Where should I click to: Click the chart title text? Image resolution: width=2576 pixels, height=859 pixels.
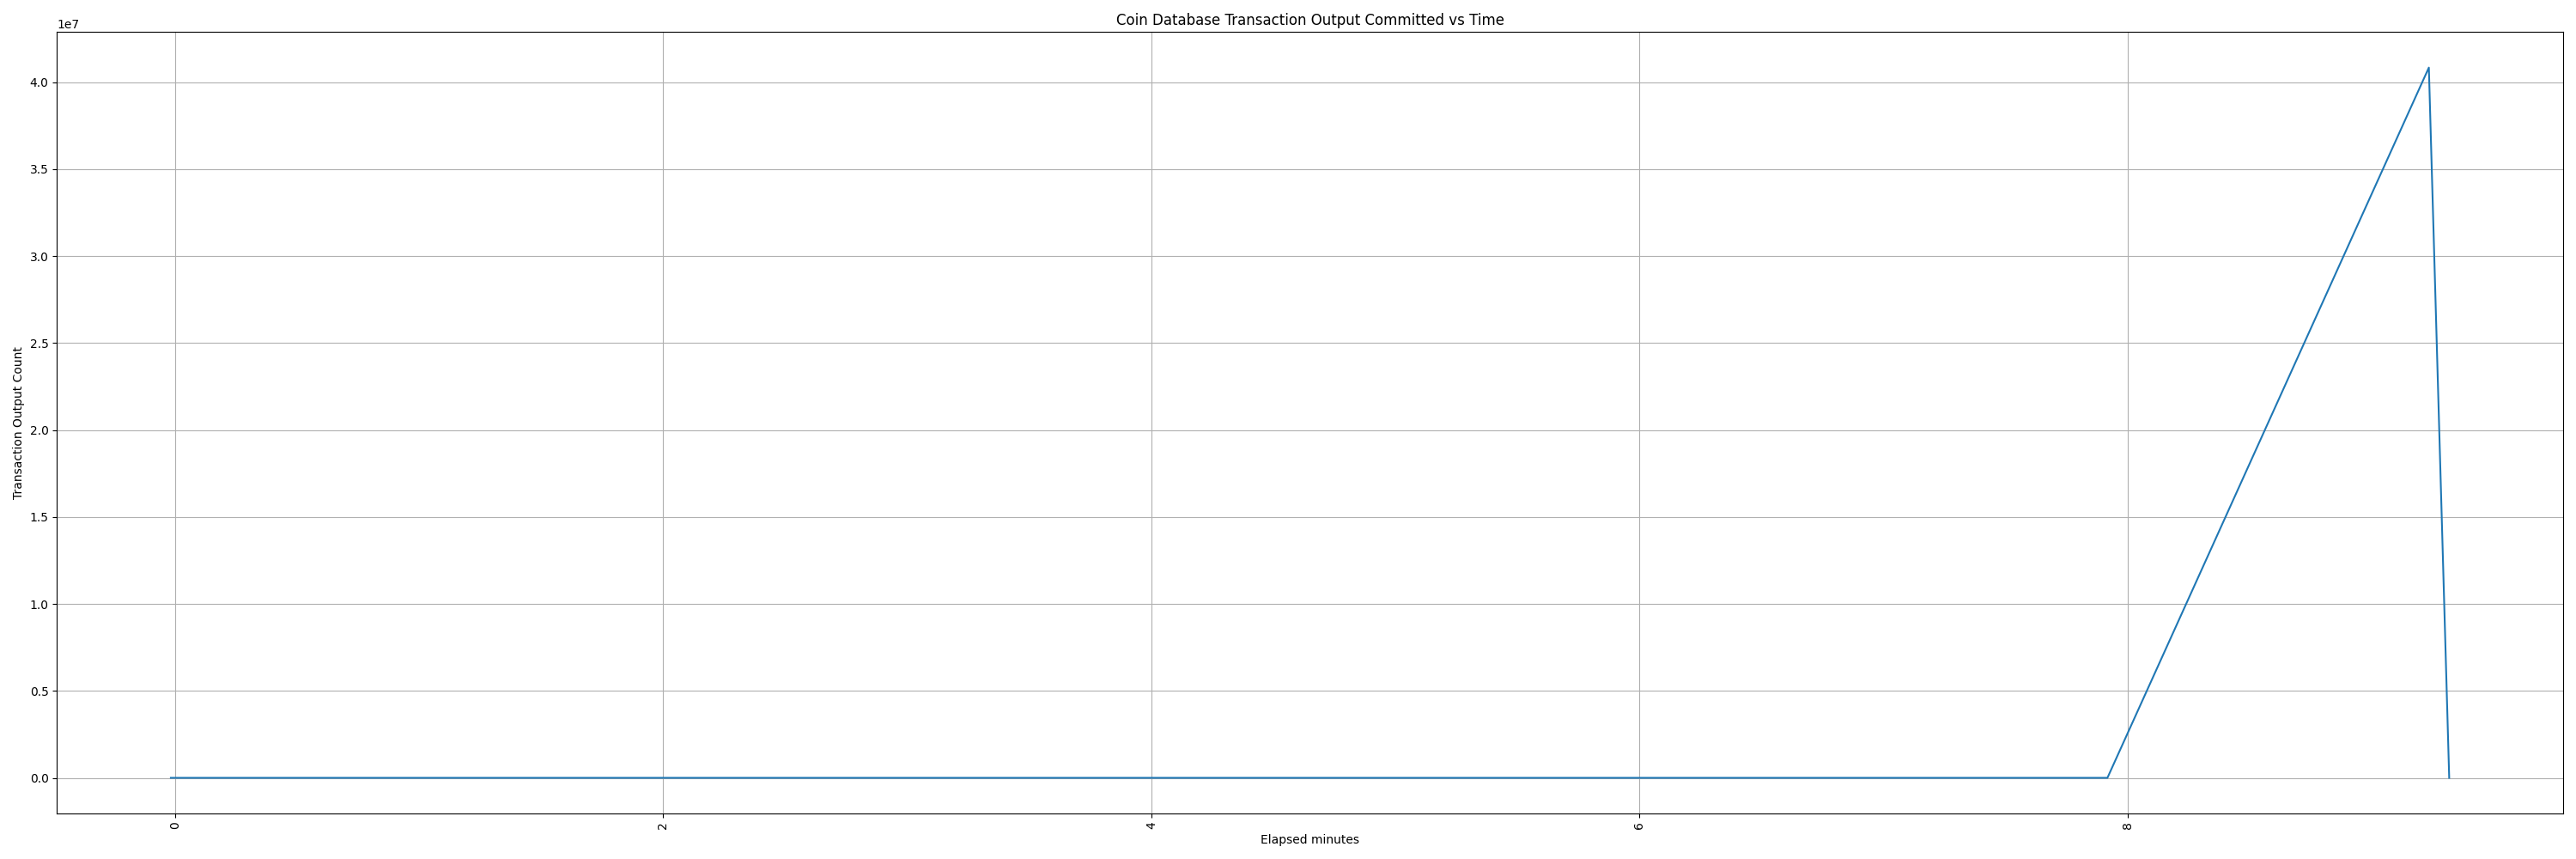tap(1309, 20)
